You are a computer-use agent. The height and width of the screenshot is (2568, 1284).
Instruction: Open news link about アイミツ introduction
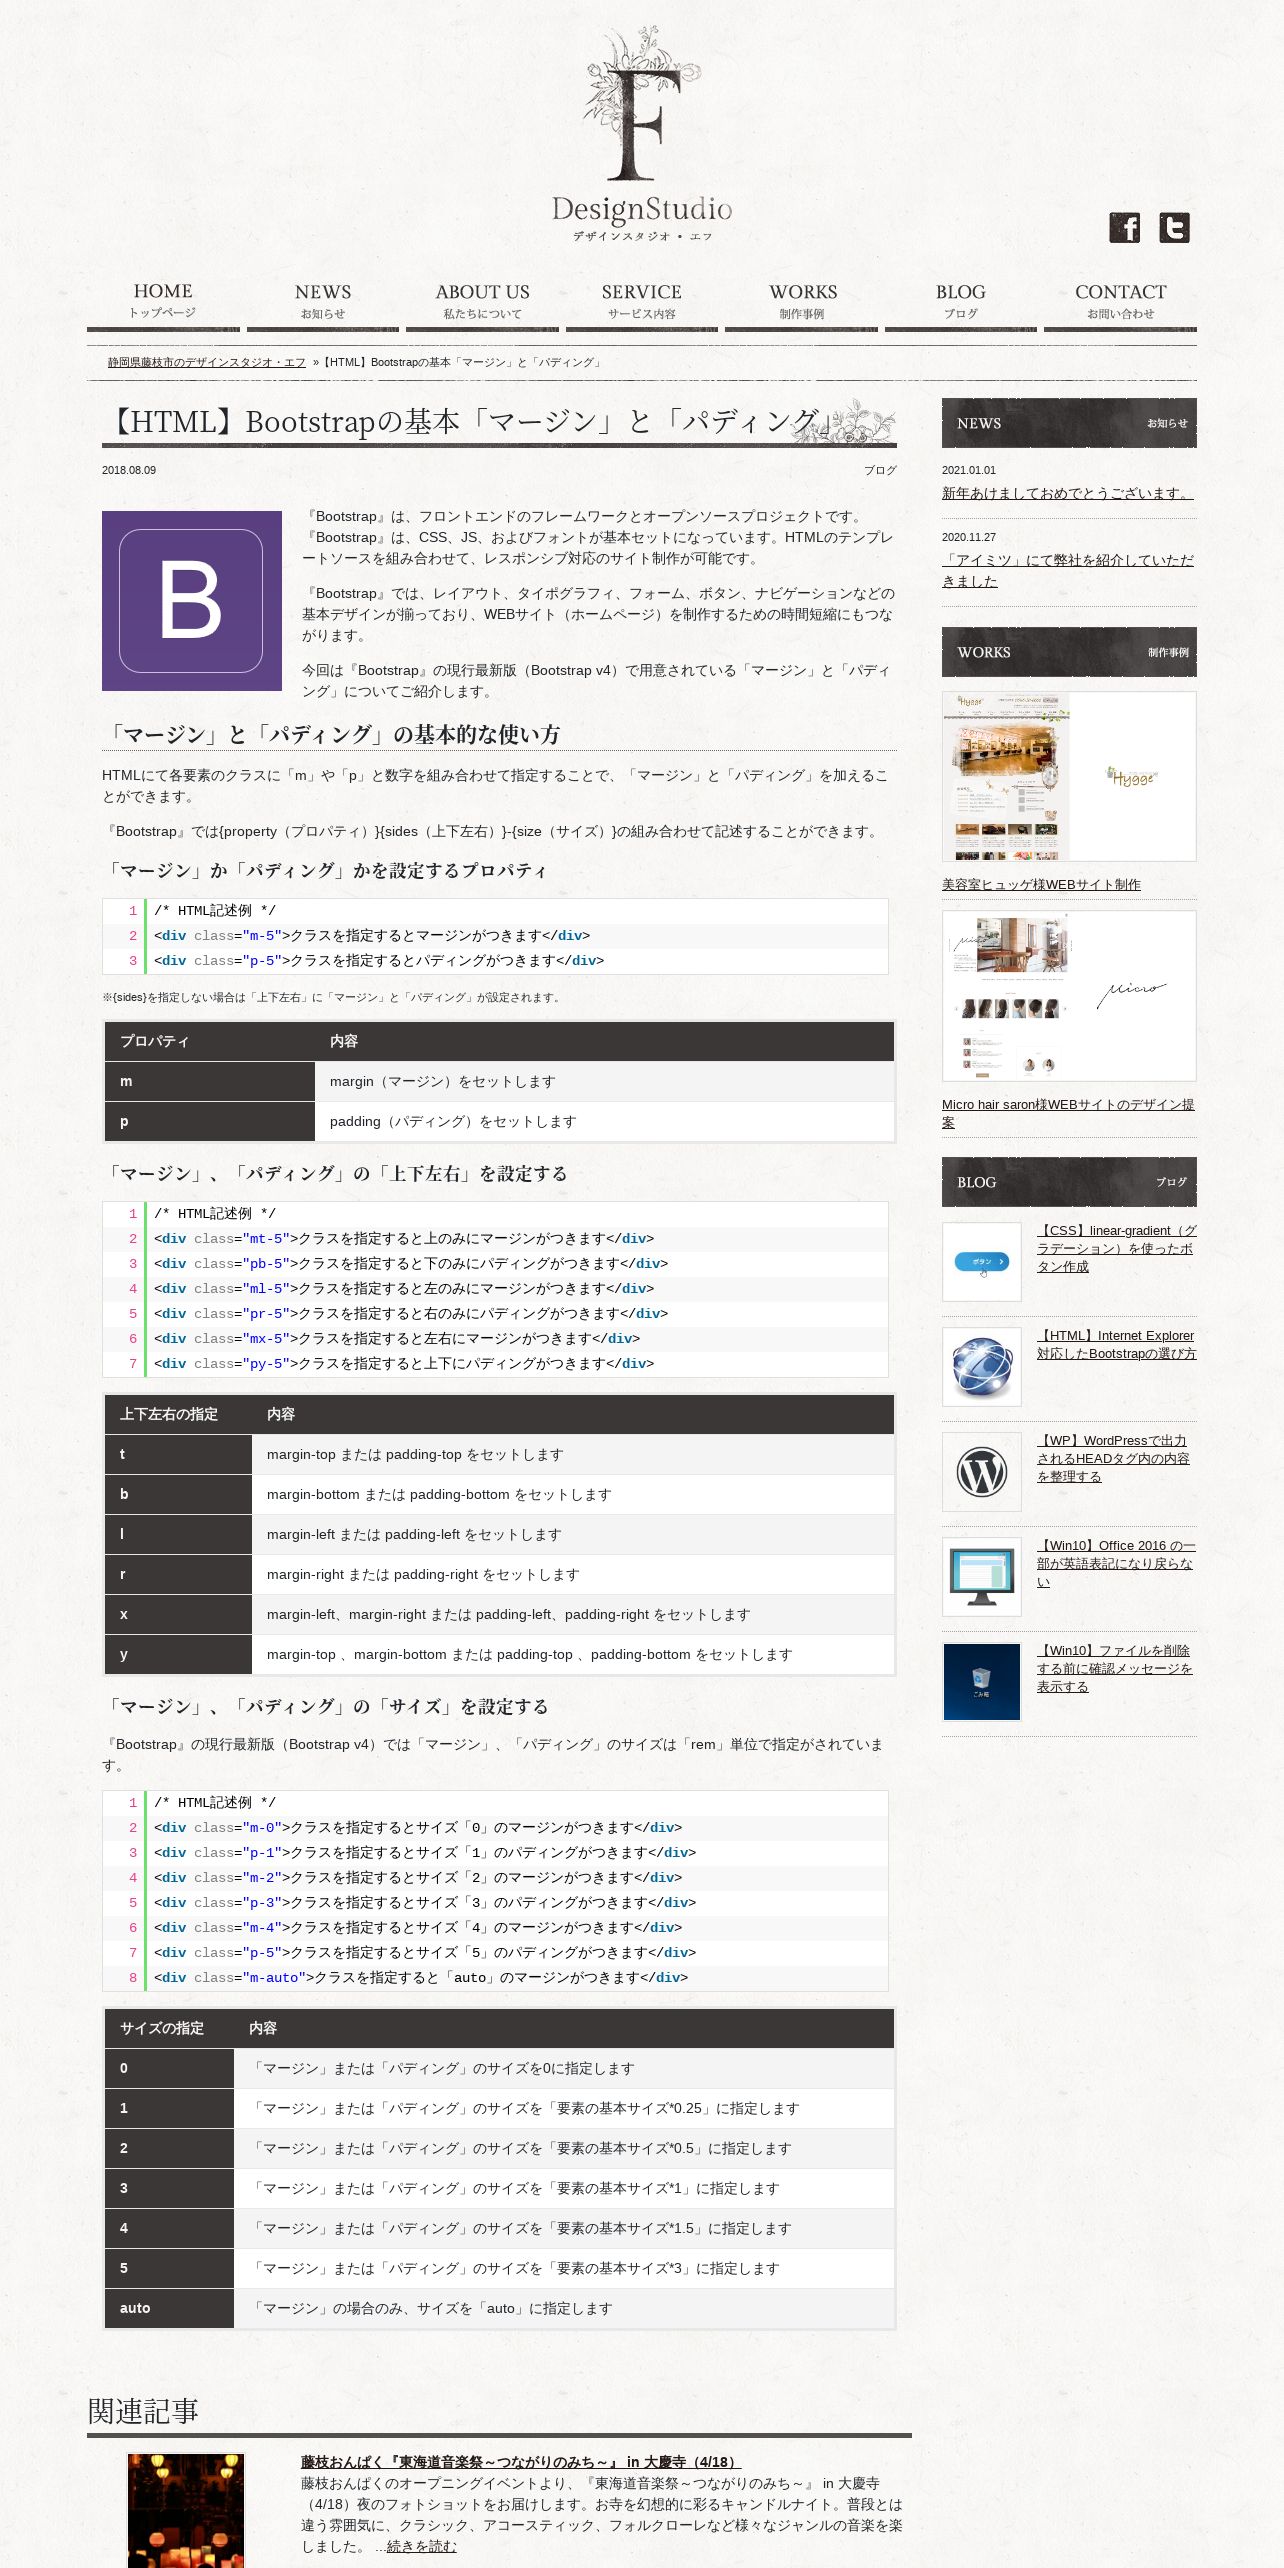(1067, 570)
